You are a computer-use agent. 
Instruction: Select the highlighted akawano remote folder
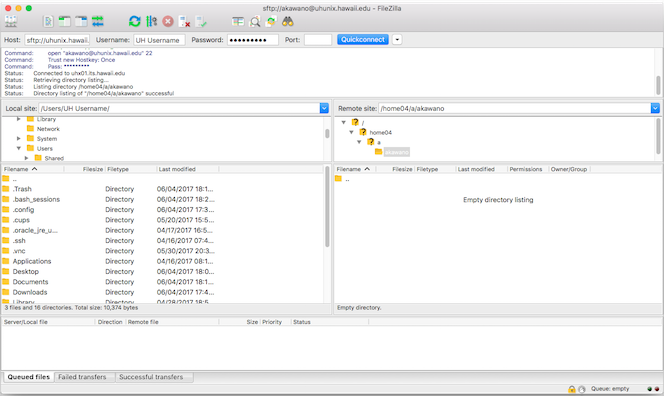pos(396,152)
